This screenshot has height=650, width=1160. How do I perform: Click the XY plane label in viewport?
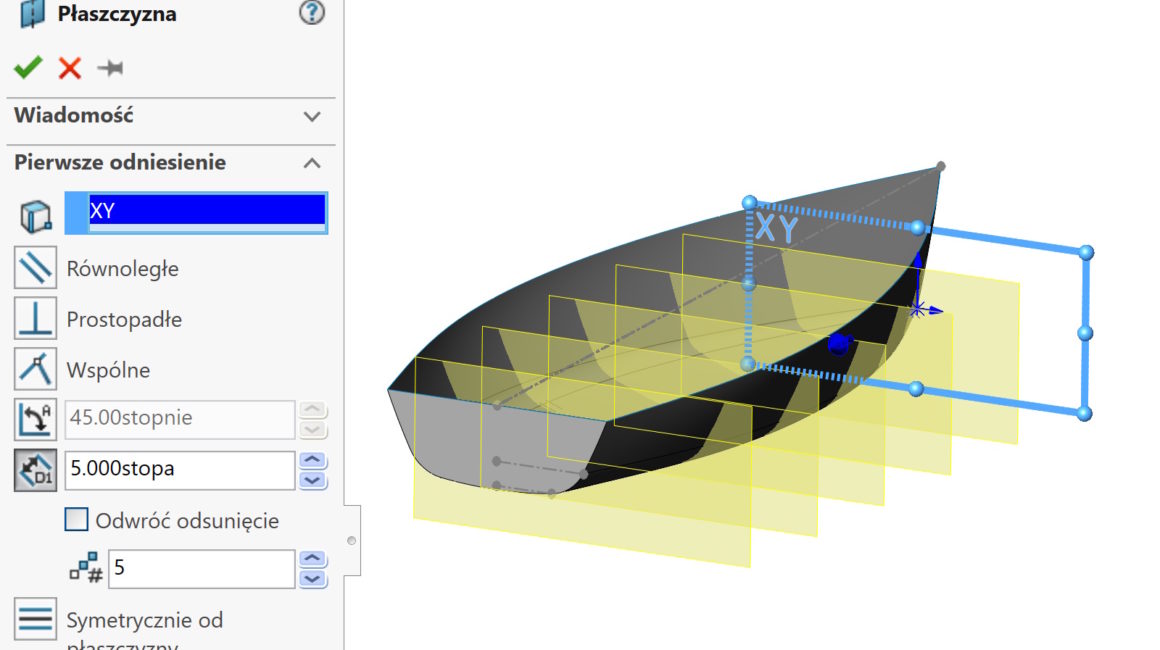pos(776,229)
